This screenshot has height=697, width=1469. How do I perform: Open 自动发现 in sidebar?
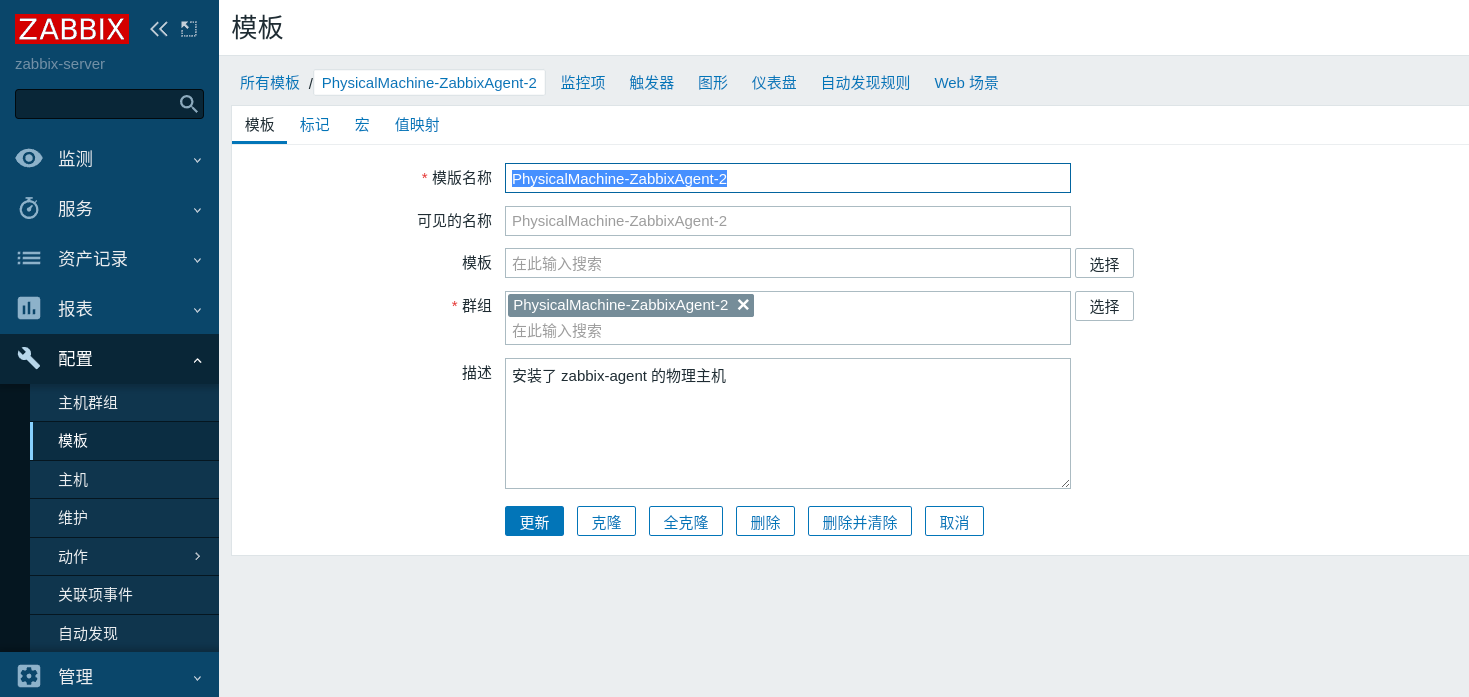click(124, 633)
